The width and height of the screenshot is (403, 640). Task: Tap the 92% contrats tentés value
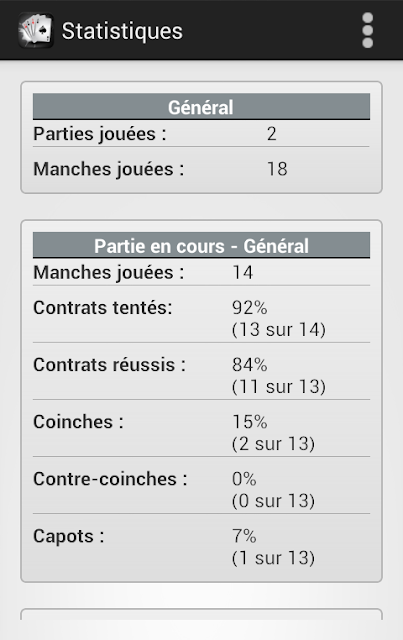point(249,308)
